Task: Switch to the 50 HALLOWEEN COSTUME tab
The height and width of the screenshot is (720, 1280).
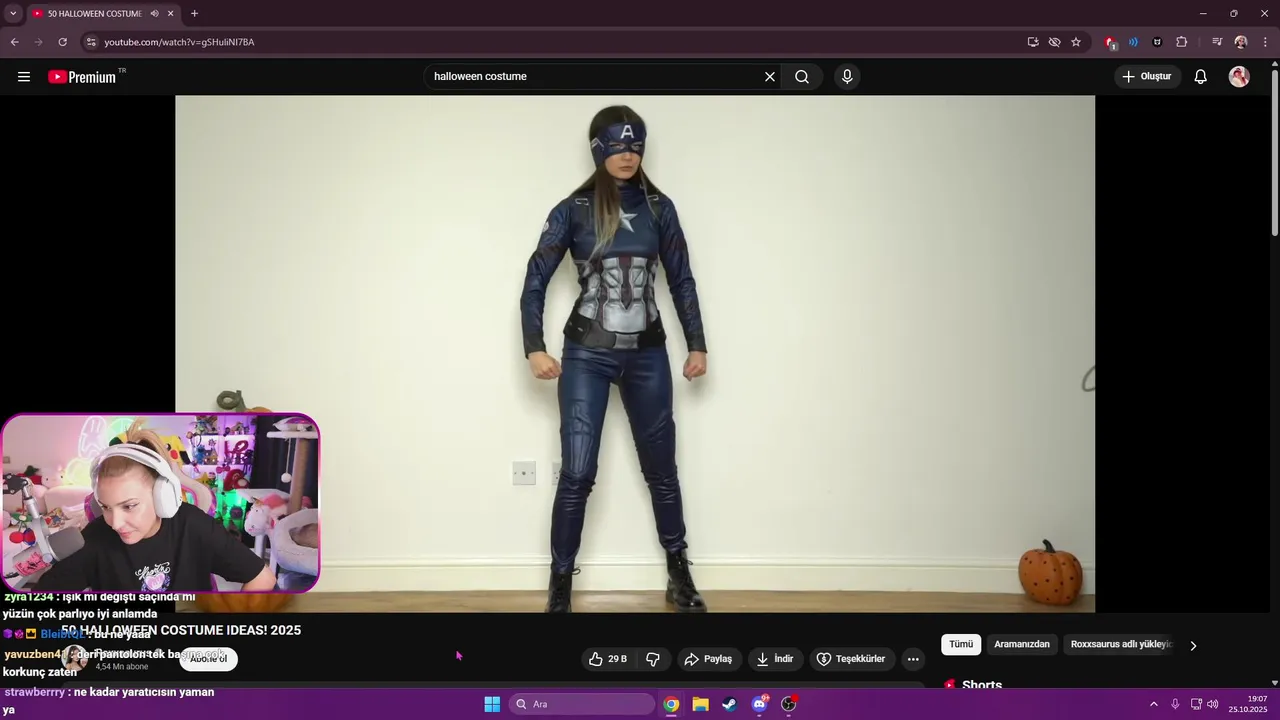Action: tap(93, 14)
